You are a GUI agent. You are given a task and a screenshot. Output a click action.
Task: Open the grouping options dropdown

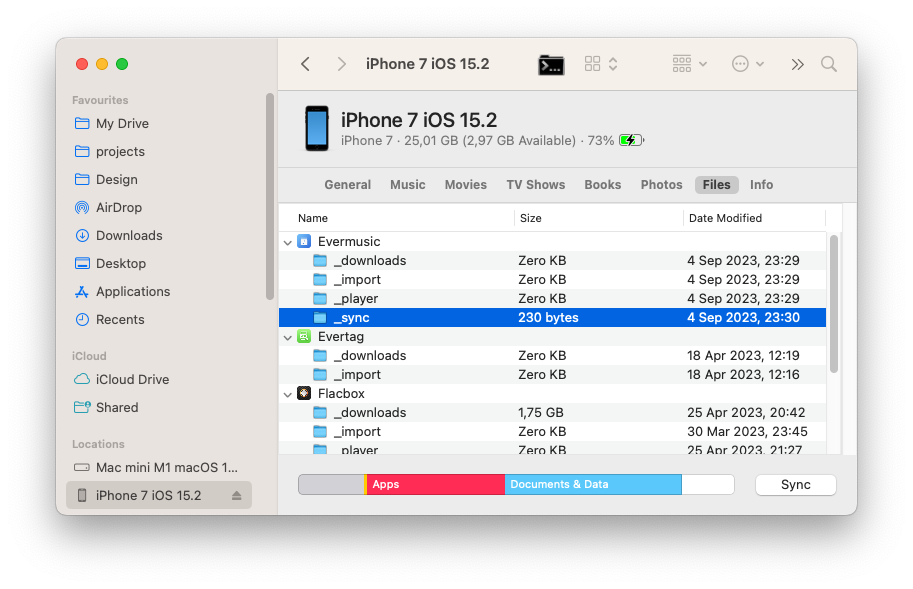pyautogui.click(x=688, y=64)
